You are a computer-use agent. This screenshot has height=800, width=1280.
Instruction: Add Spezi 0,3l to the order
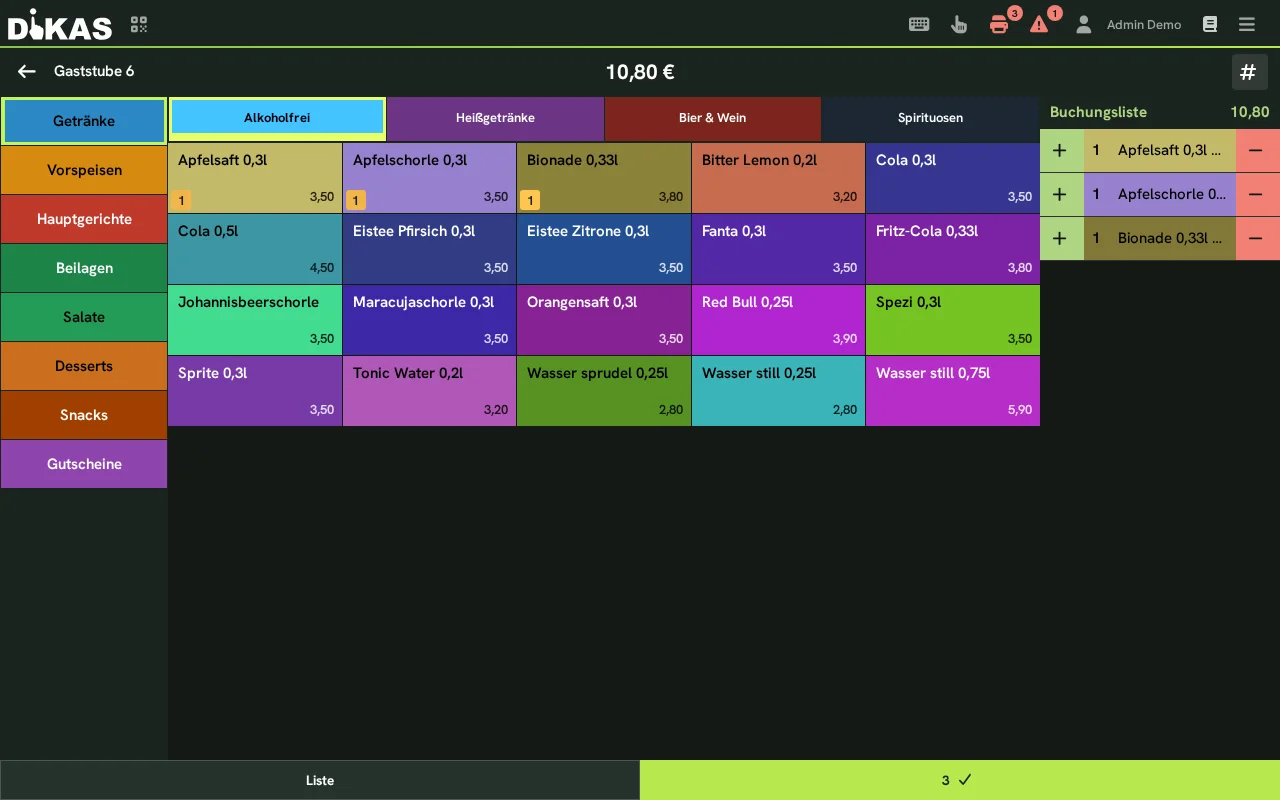tap(953, 320)
